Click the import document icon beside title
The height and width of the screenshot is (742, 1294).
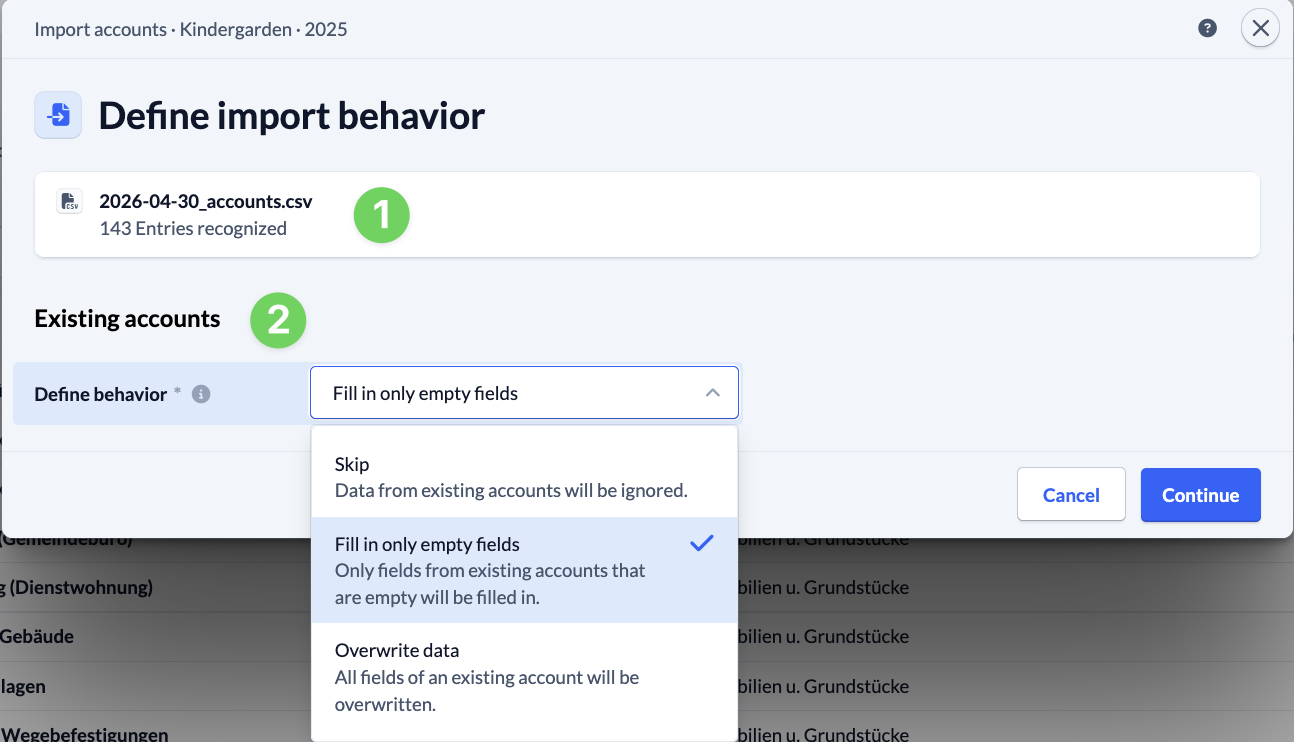[58, 116]
